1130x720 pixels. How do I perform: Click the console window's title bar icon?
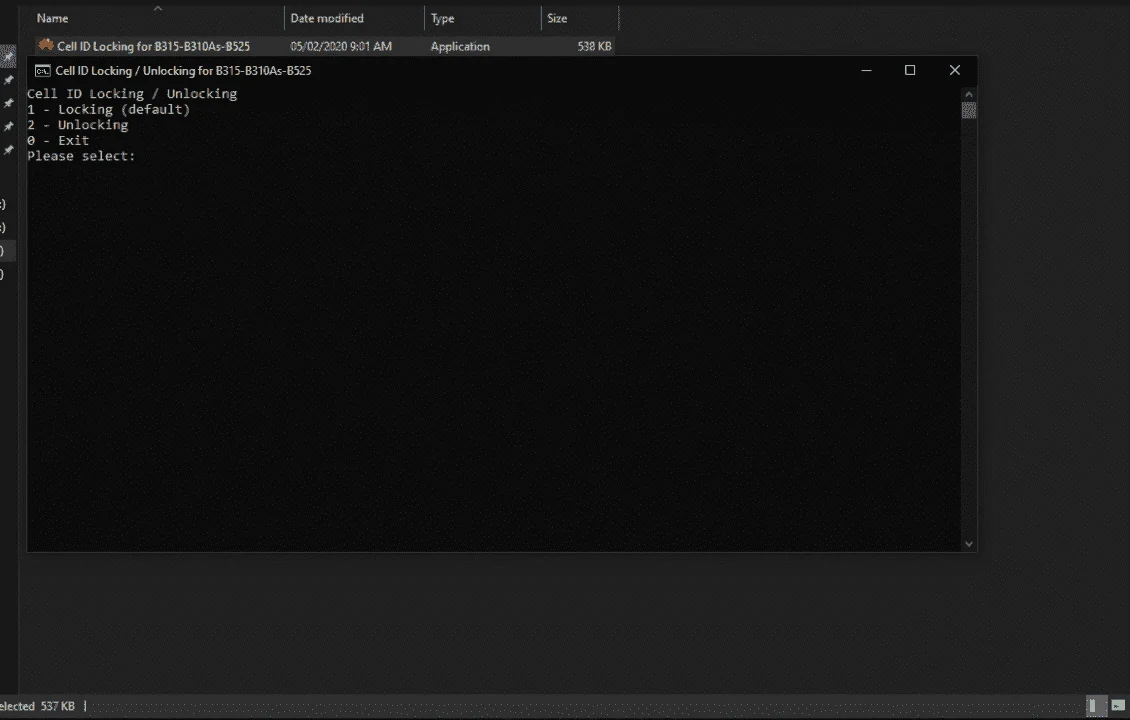[43, 71]
